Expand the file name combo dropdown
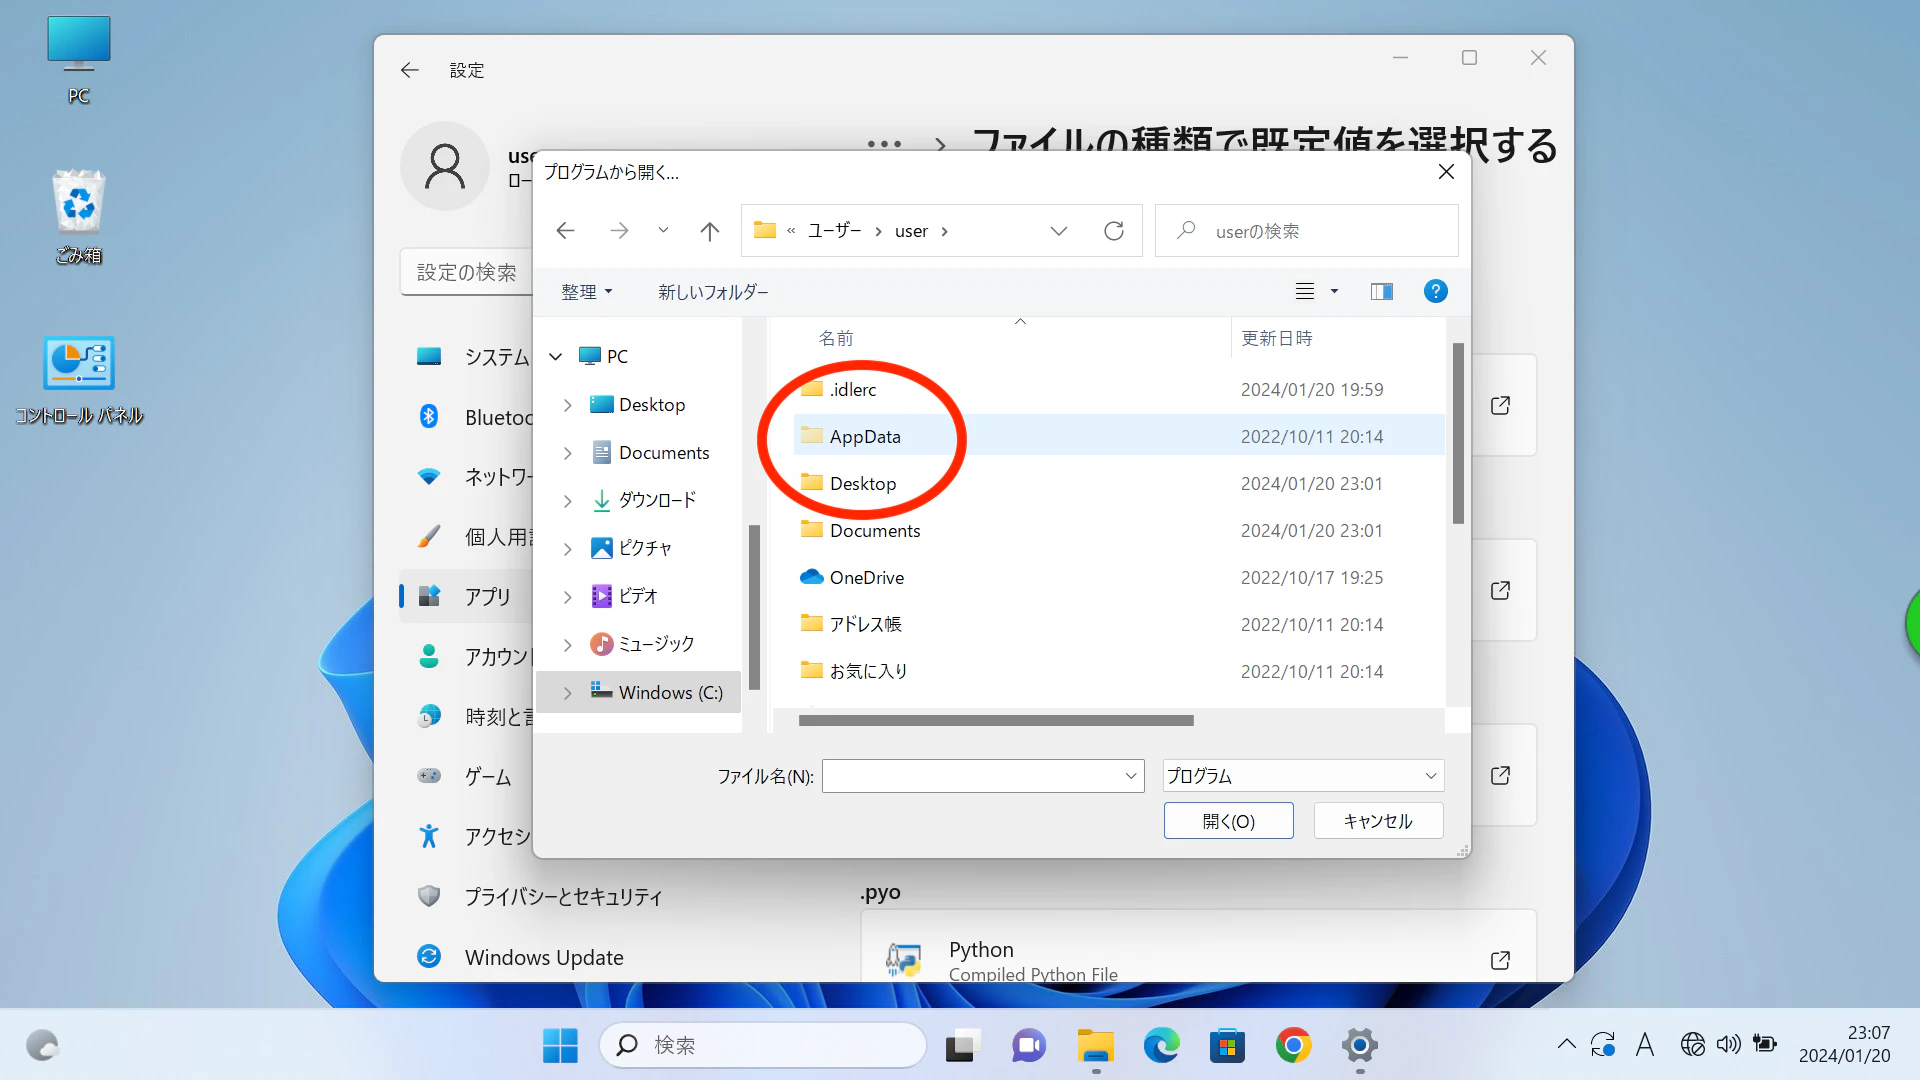 click(x=1131, y=776)
